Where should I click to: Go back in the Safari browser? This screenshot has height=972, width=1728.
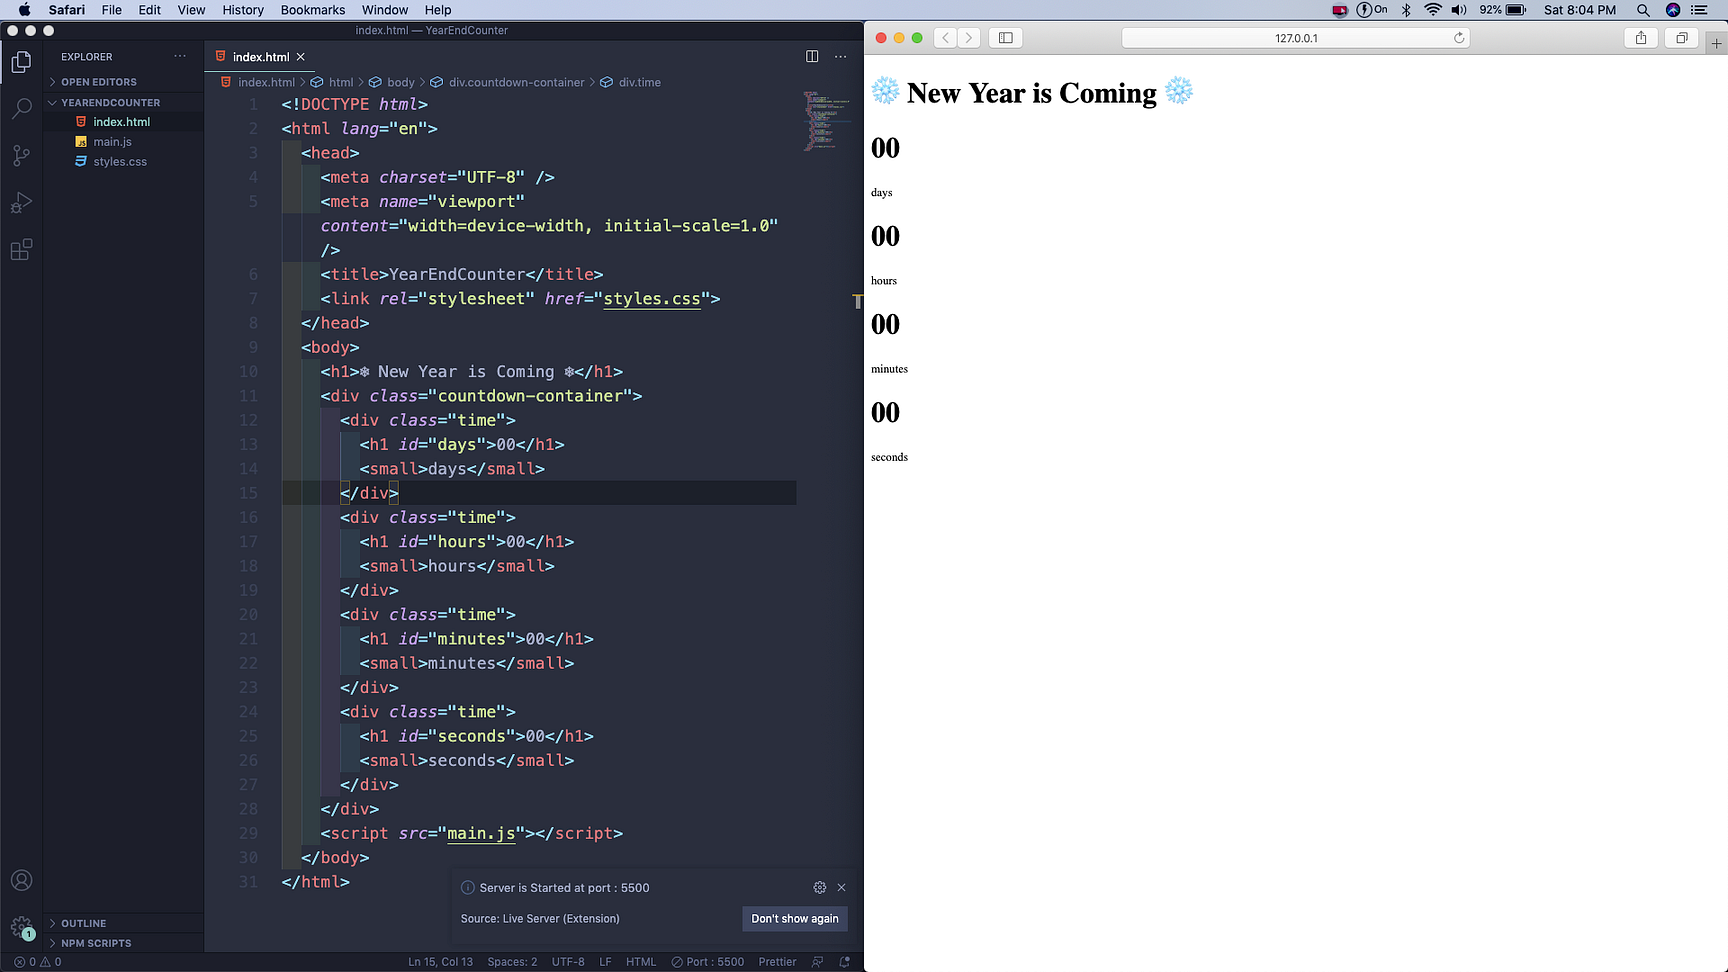pos(945,38)
